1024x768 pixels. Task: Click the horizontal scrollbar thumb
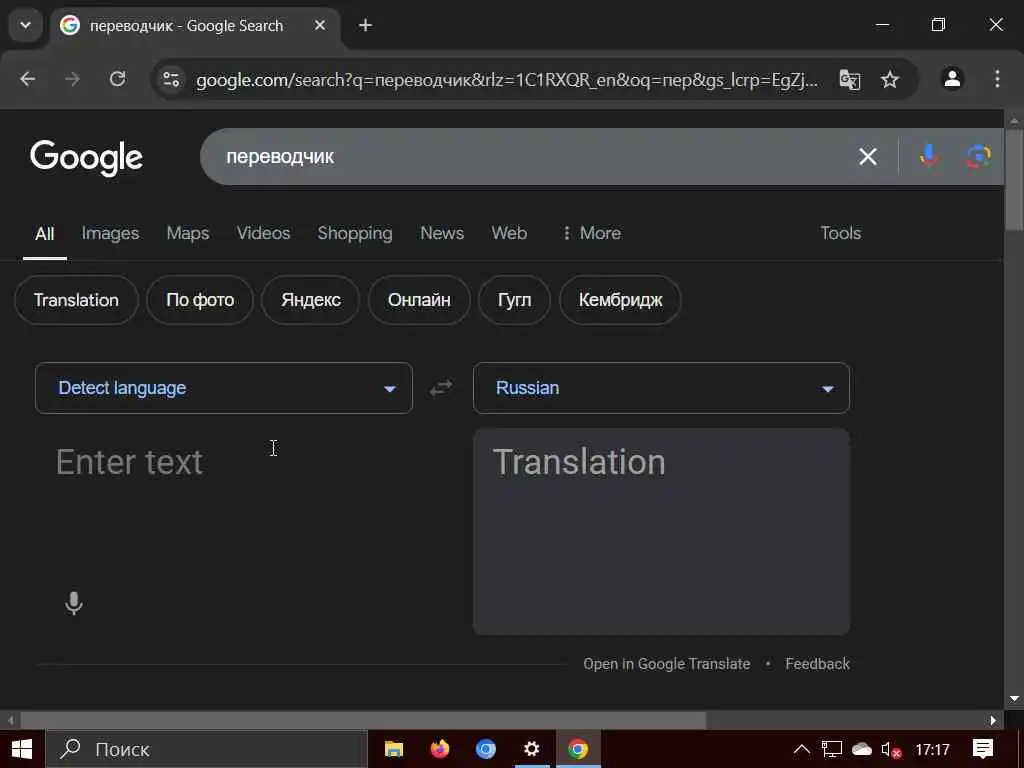tap(363, 720)
